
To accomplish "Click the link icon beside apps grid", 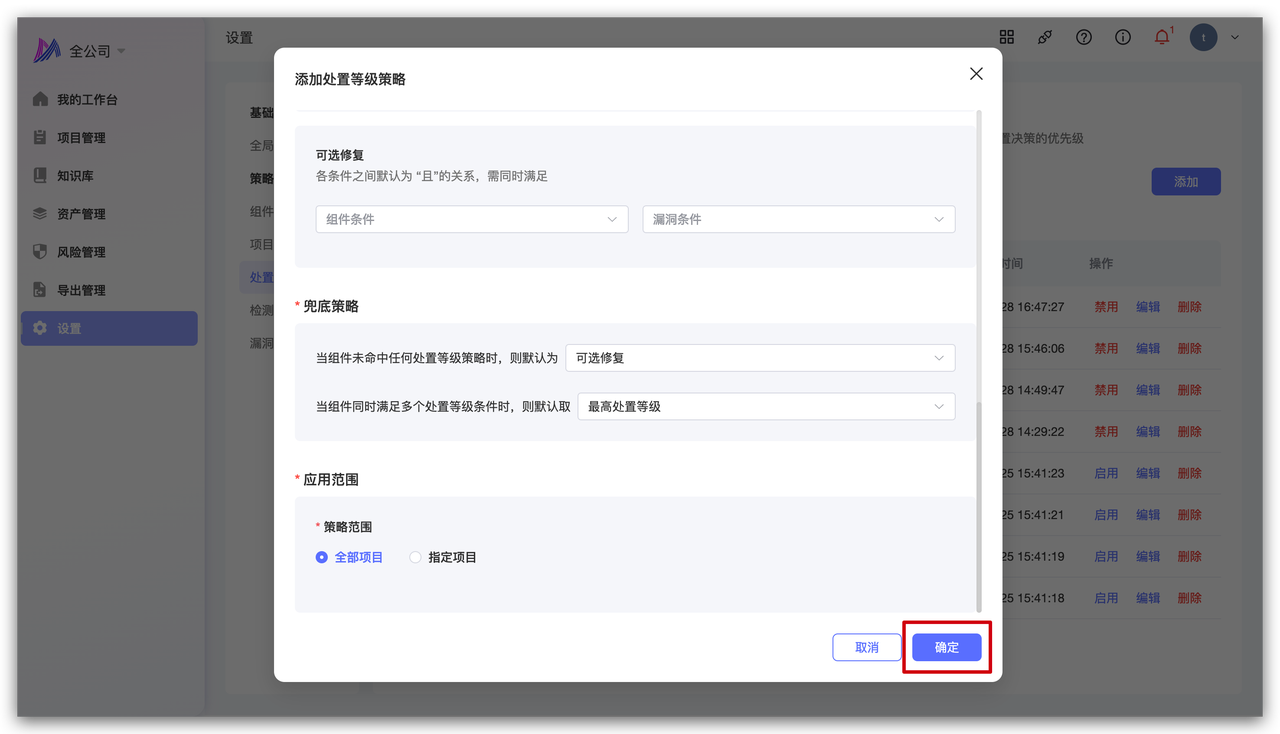I will point(1045,37).
